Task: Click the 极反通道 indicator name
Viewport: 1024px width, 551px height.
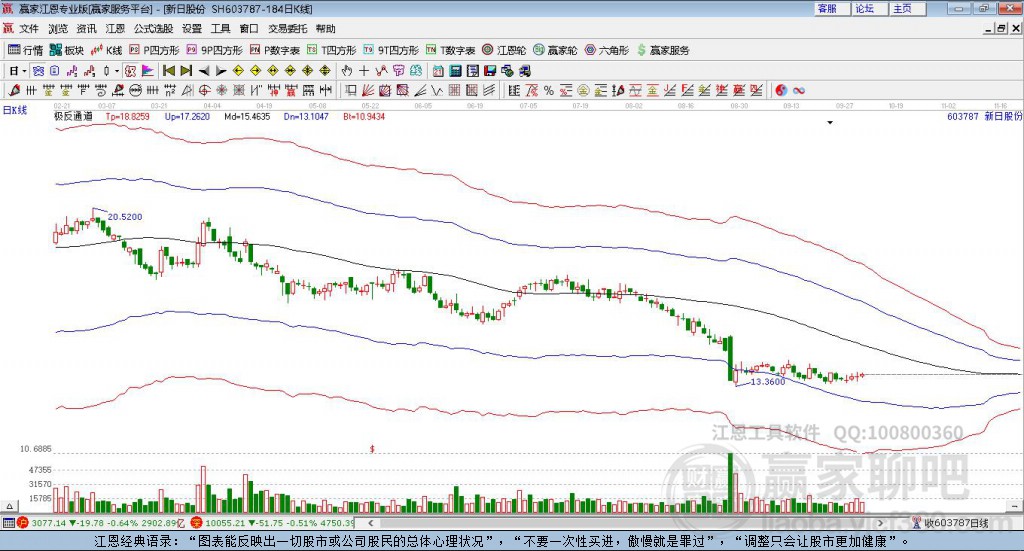Action: click(x=73, y=116)
